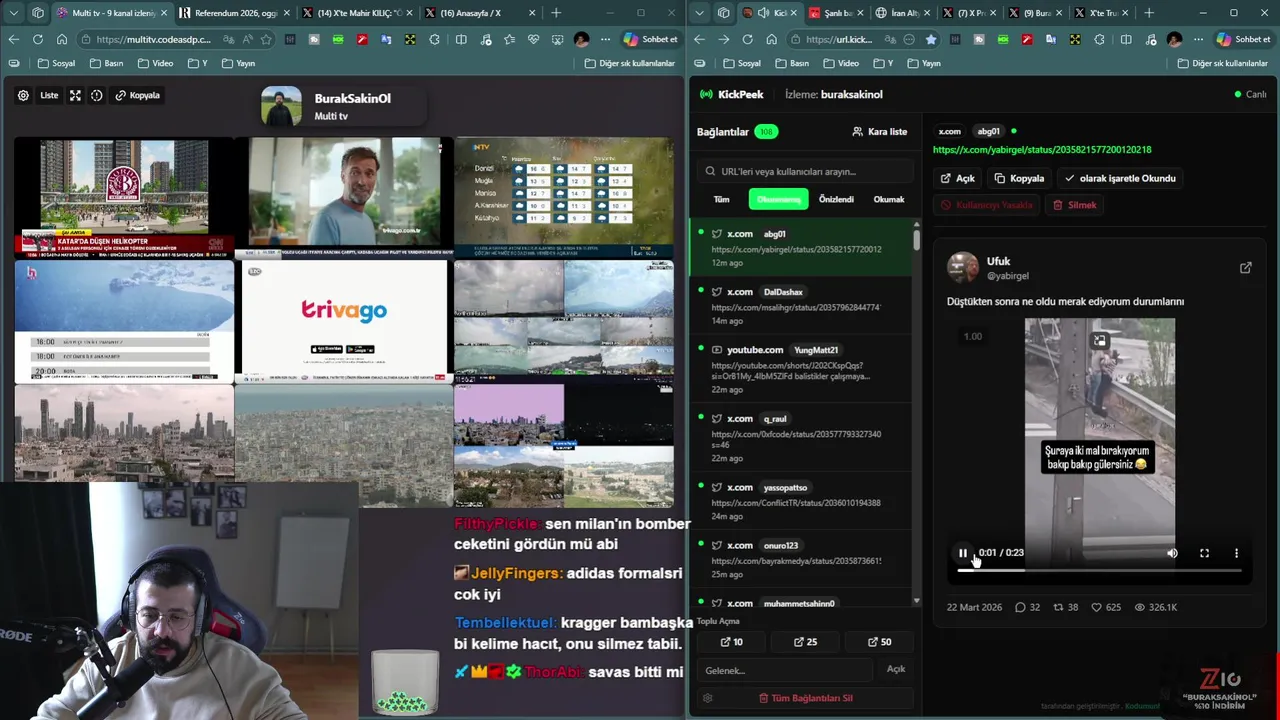
Task: Switch to X'te Trump tab in right browser
Action: tap(1100, 13)
